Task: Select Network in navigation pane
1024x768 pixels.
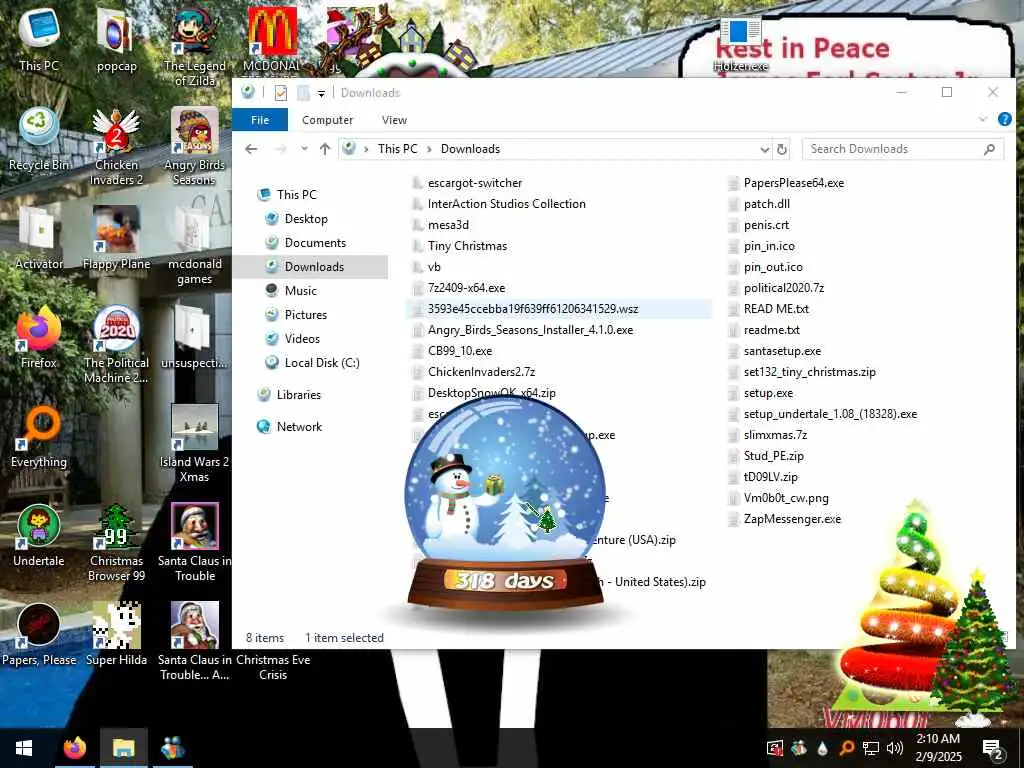Action: click(x=299, y=427)
